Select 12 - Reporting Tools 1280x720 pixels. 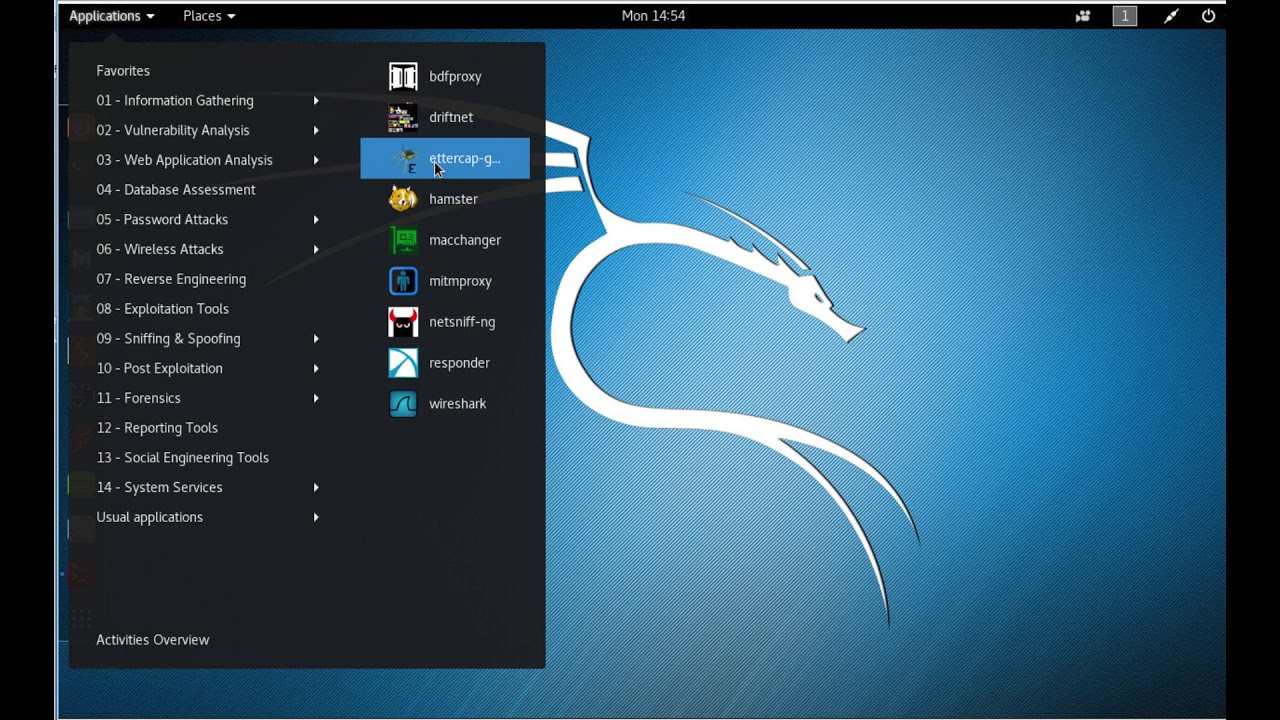pos(157,428)
